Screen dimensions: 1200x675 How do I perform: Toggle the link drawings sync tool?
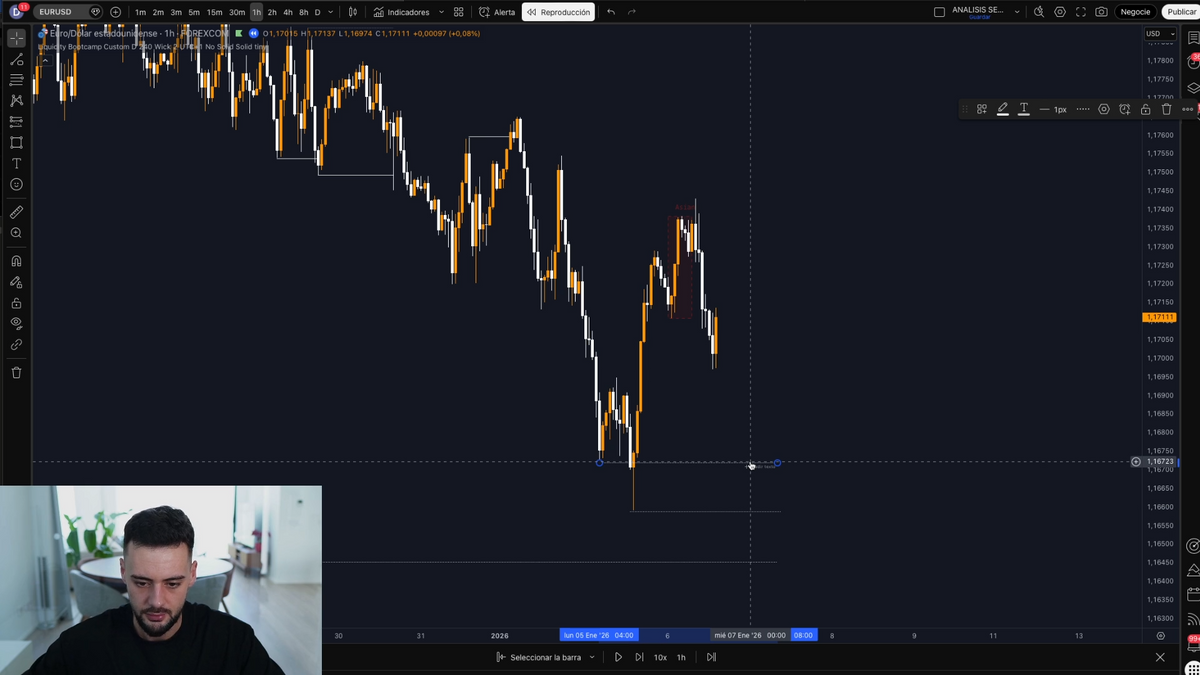point(16,345)
